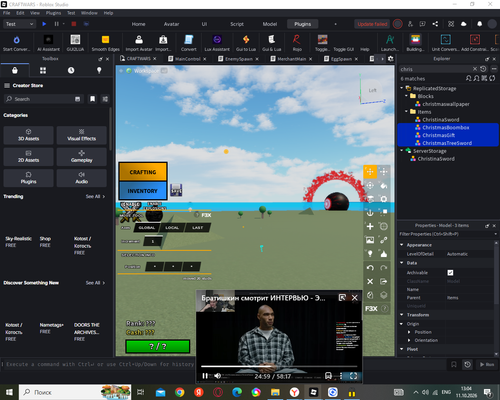Expand the Orientation property

coord(409,340)
